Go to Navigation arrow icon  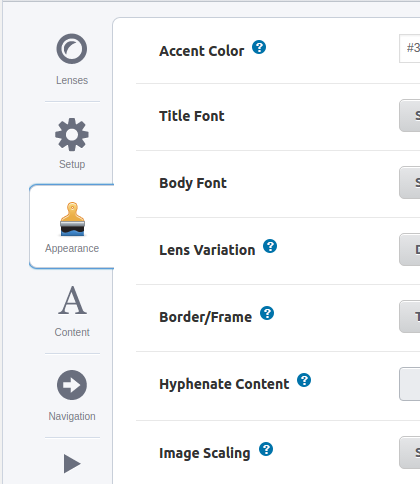coord(72,385)
